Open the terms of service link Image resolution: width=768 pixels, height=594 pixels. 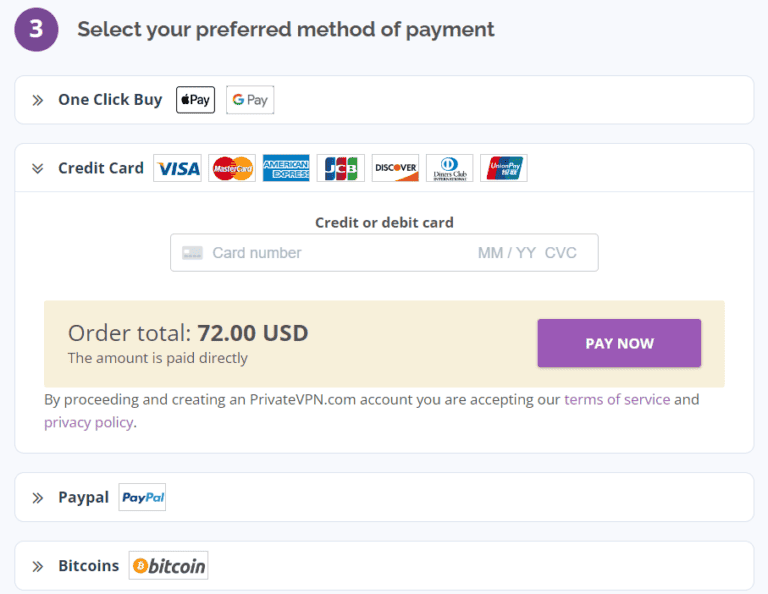pos(616,400)
